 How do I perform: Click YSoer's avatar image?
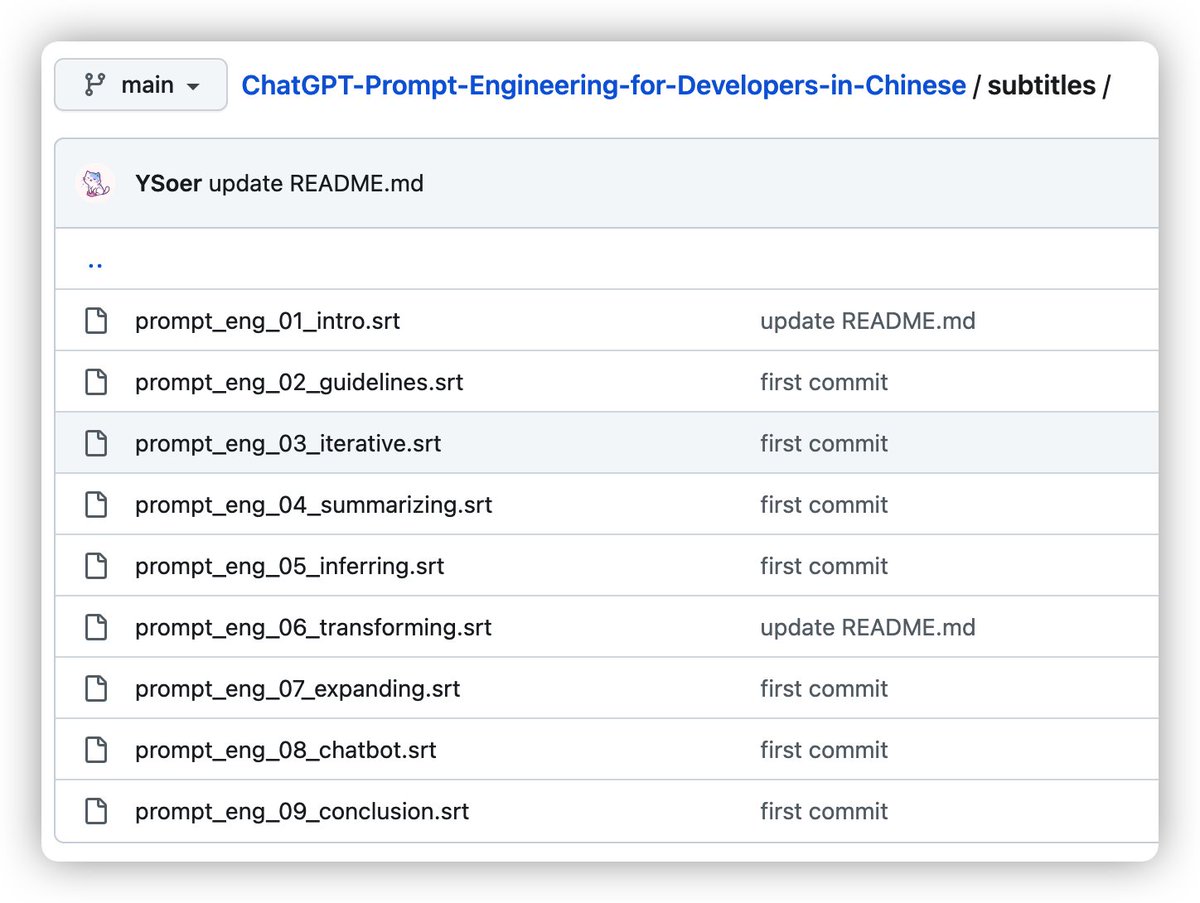[x=95, y=183]
